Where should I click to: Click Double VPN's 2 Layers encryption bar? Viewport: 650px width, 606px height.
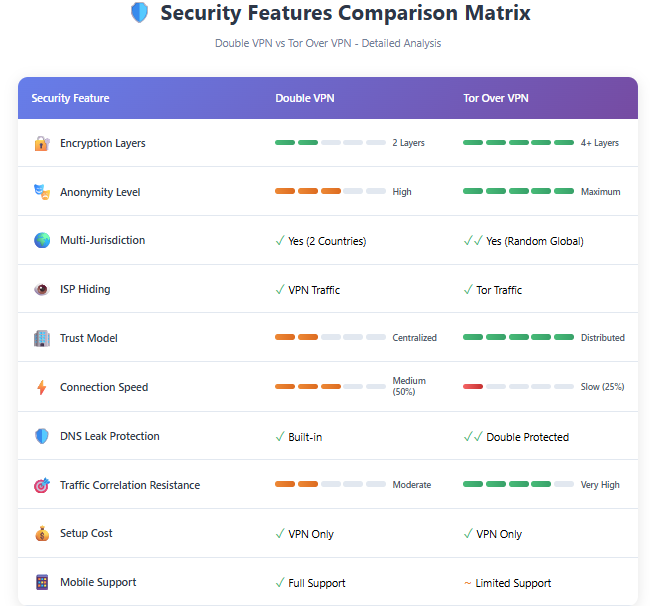(x=330, y=143)
